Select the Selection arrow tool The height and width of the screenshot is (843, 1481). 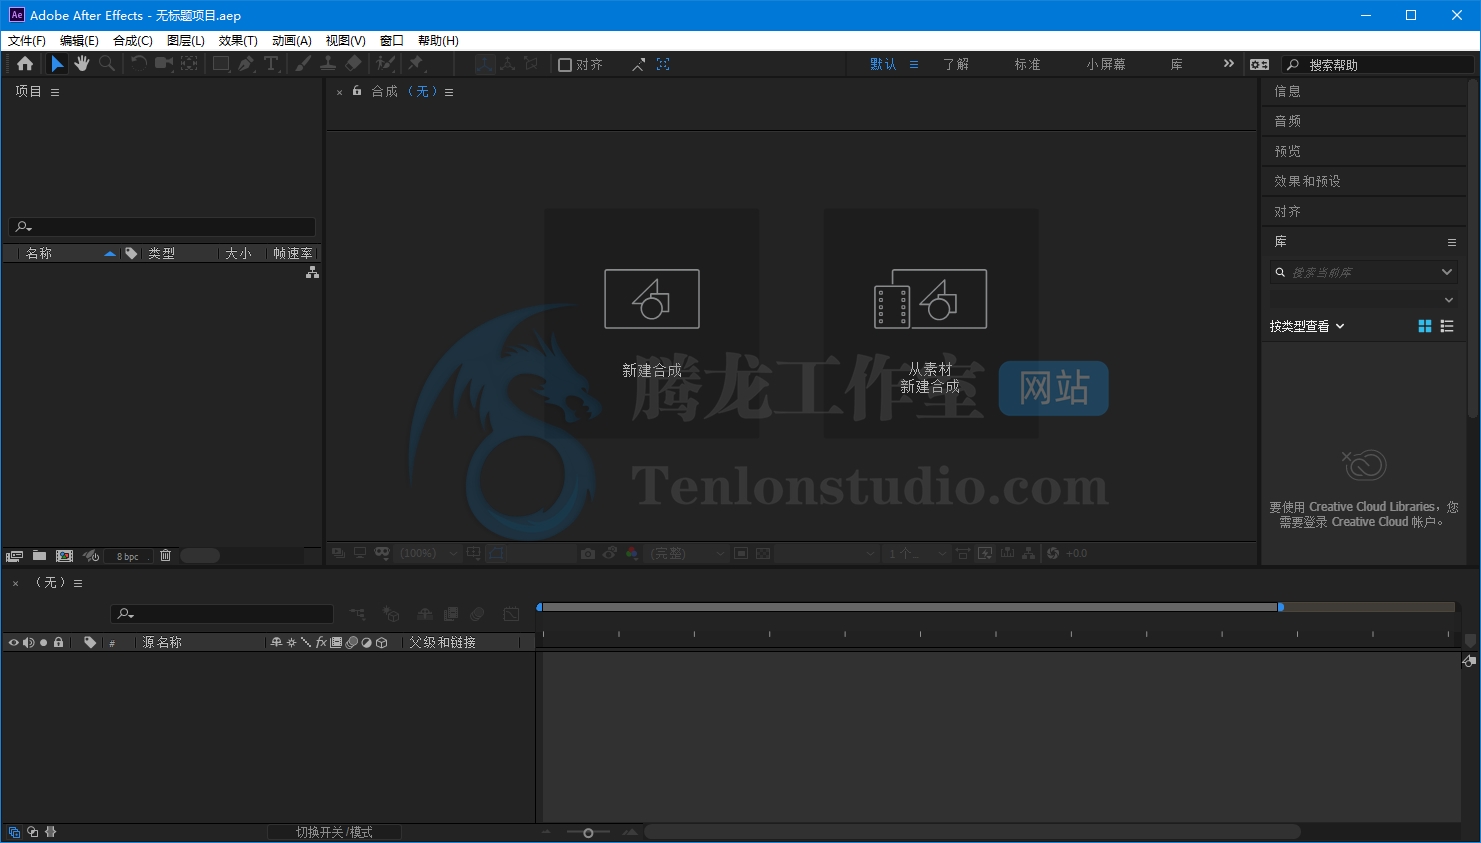point(57,64)
